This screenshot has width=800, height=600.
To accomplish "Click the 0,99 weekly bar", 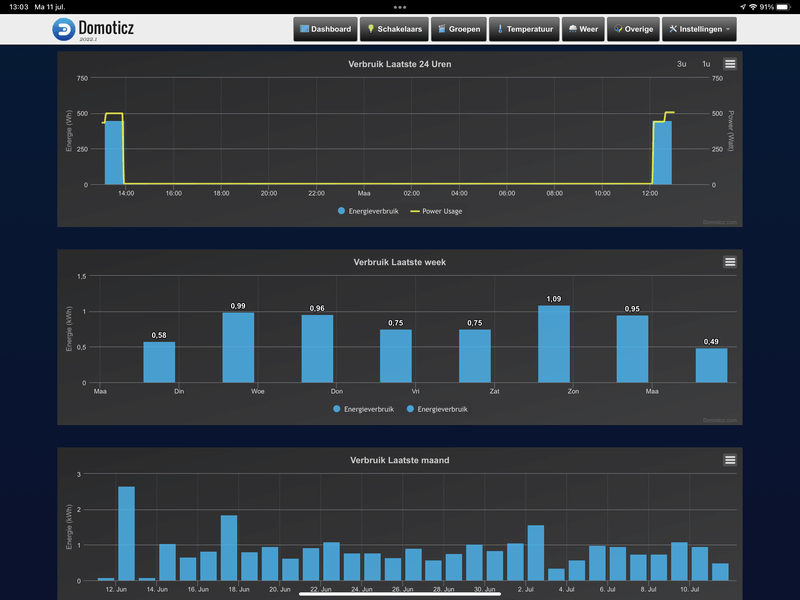I will [238, 347].
